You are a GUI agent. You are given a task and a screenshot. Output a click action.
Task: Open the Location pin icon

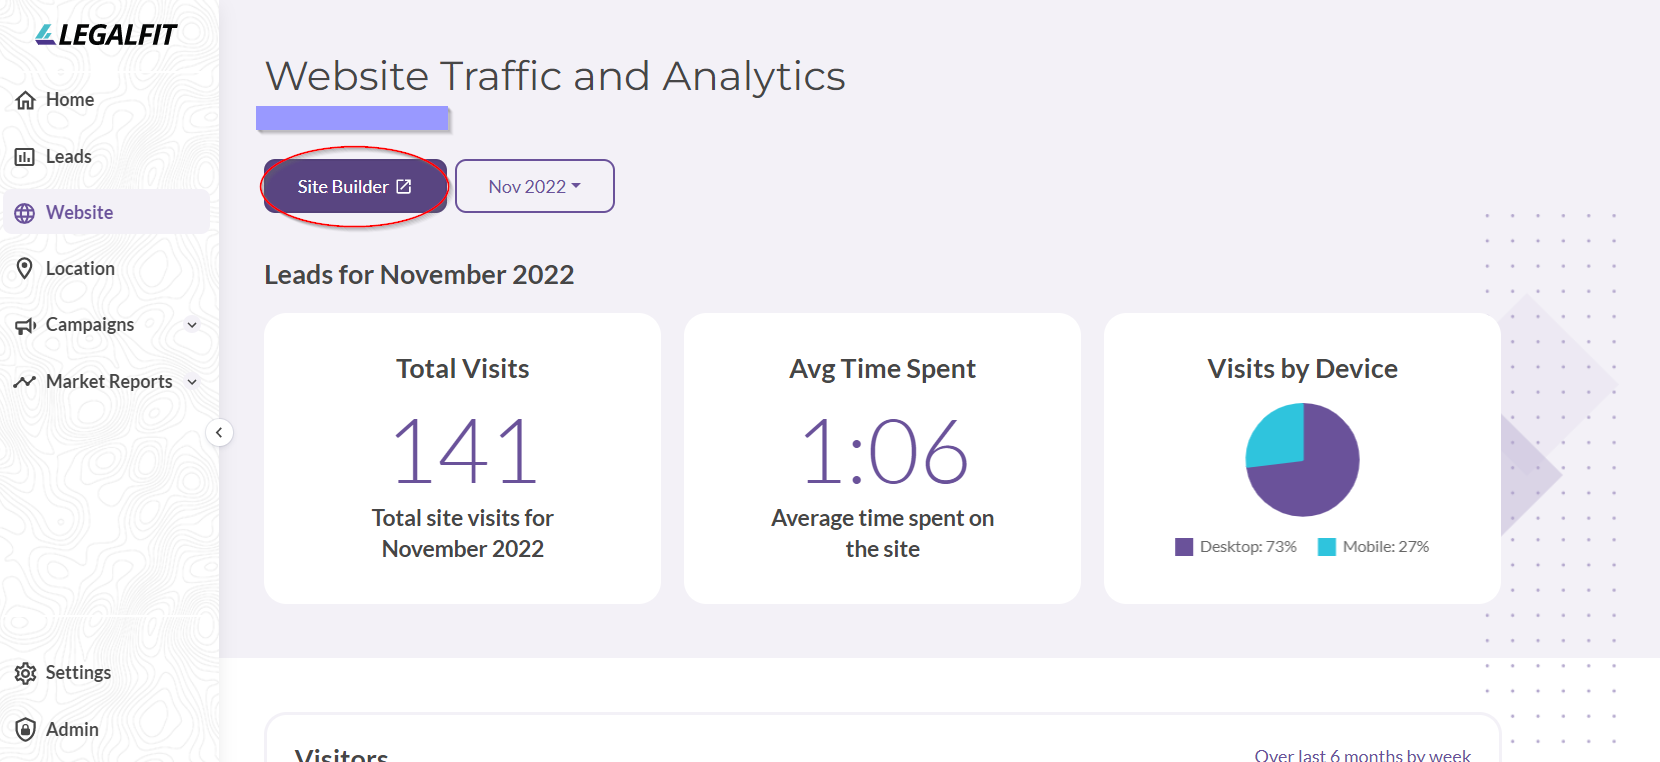click(25, 268)
